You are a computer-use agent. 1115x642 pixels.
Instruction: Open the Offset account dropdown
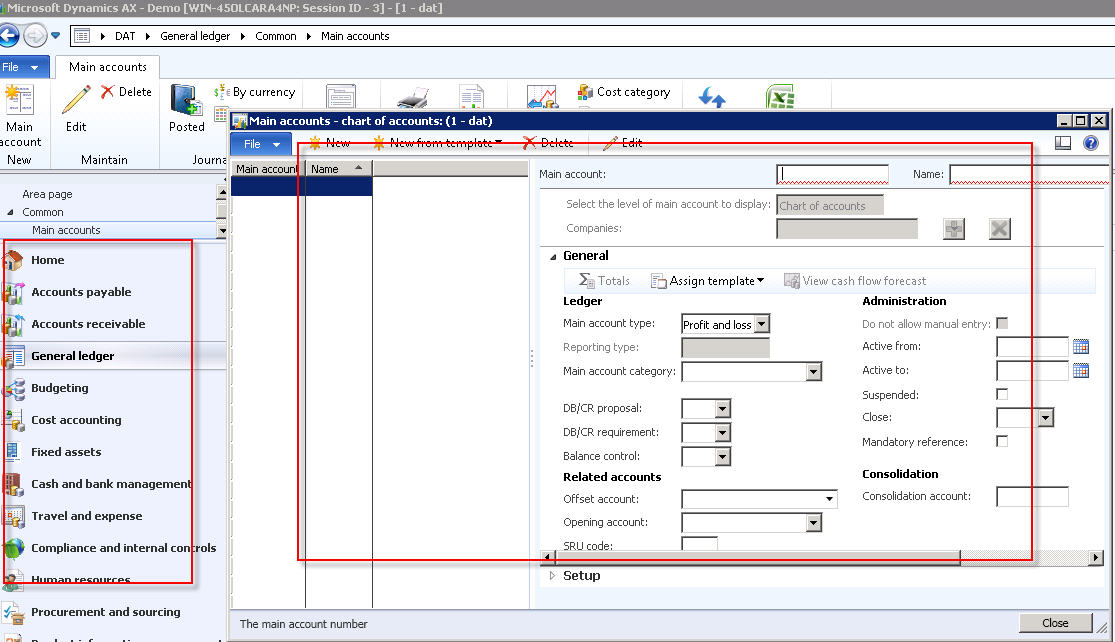(x=829, y=499)
